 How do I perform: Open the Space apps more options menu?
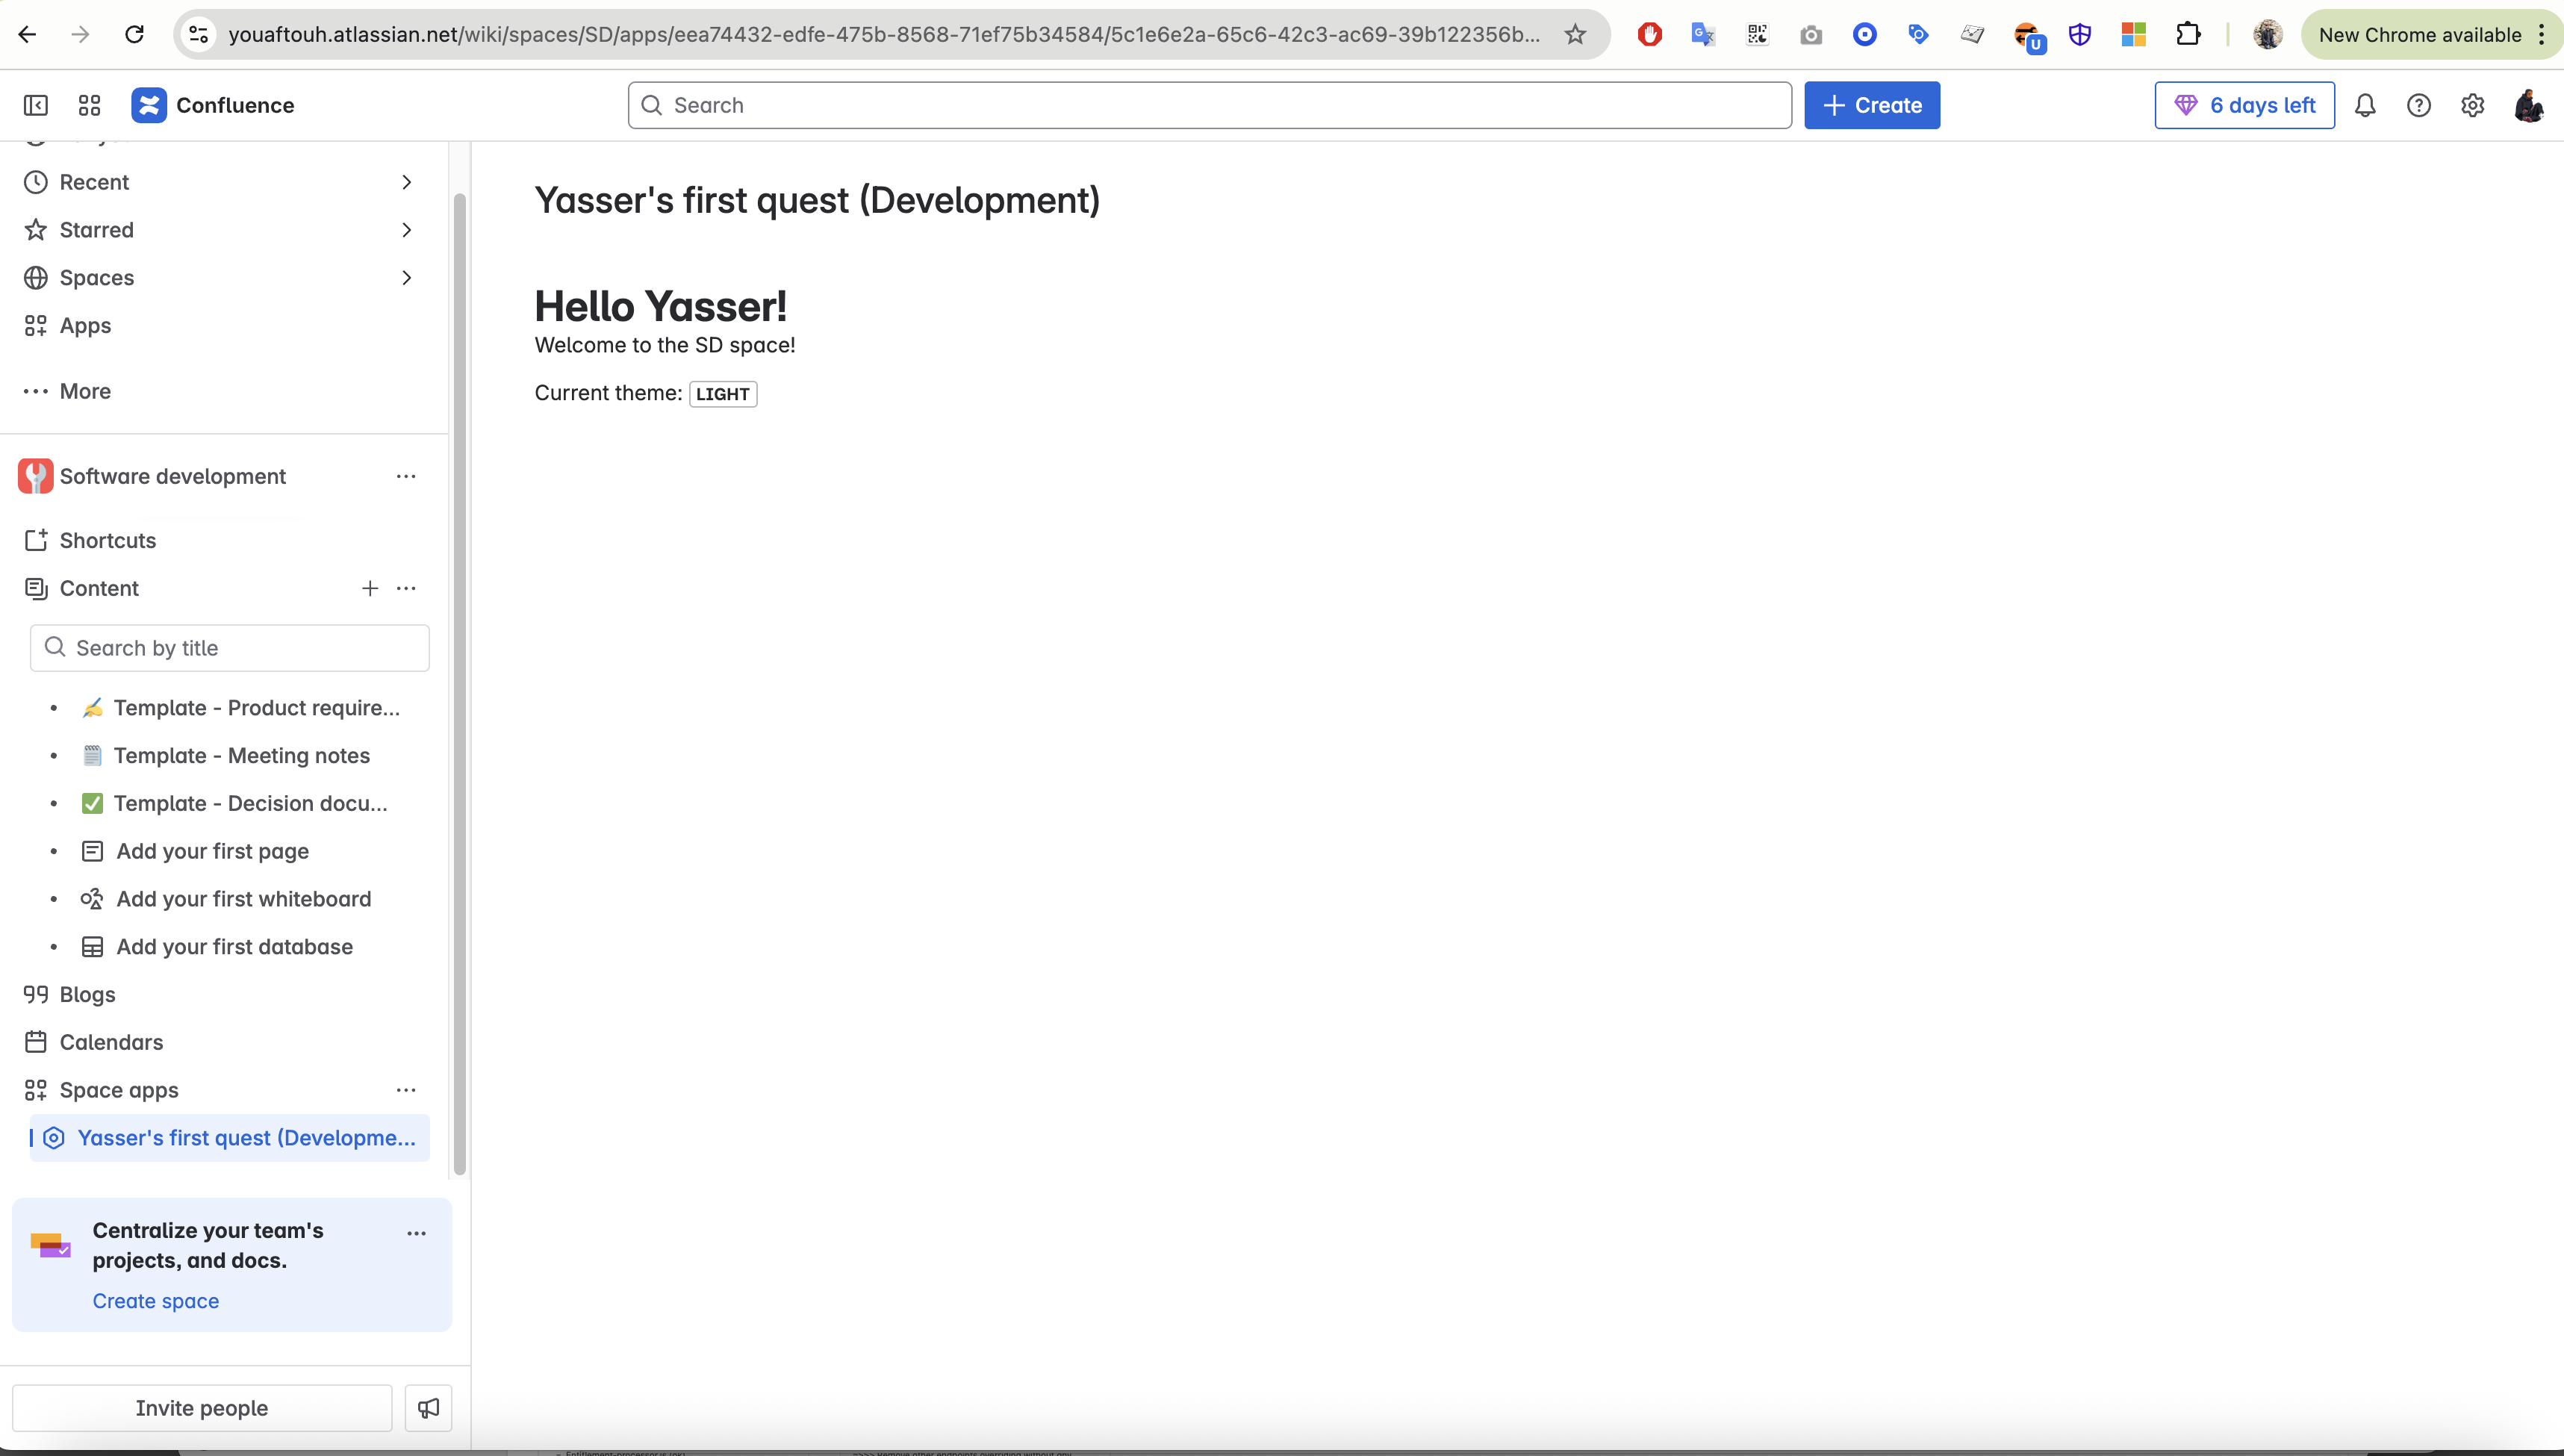(x=405, y=1090)
